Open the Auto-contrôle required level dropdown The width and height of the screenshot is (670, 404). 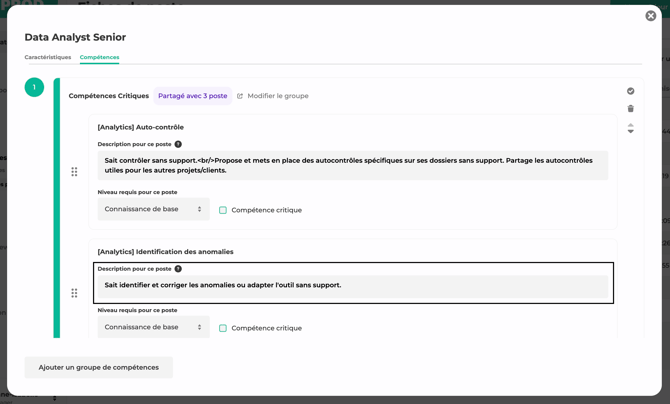[x=153, y=210]
